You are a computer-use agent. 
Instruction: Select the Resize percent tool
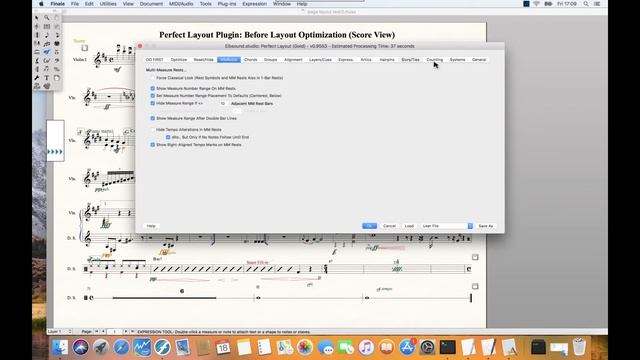(x=57, y=69)
